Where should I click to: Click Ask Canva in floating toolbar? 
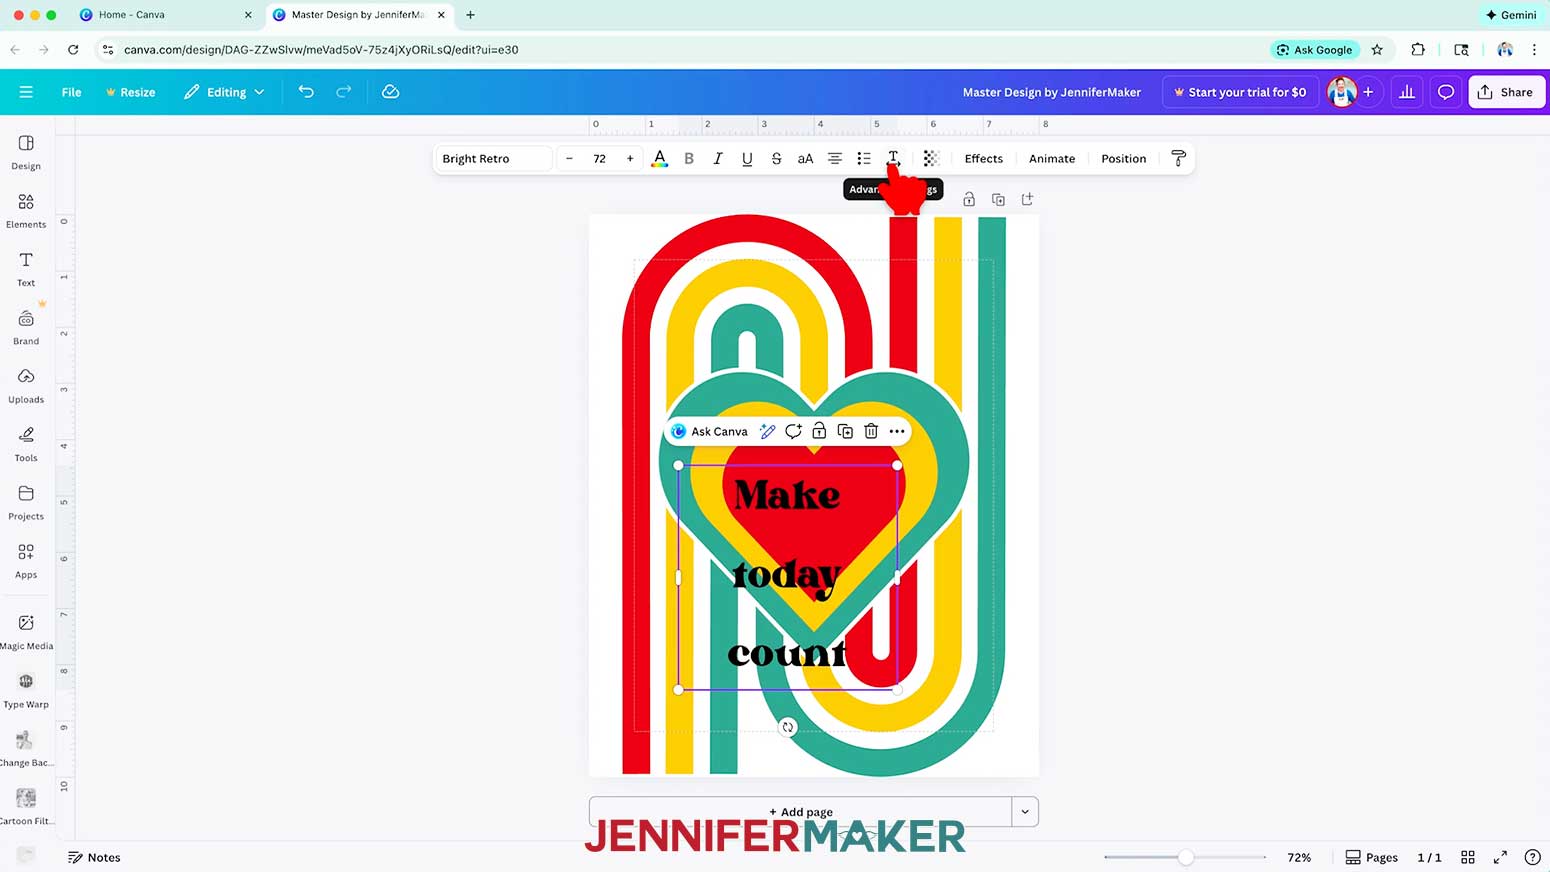709,432
